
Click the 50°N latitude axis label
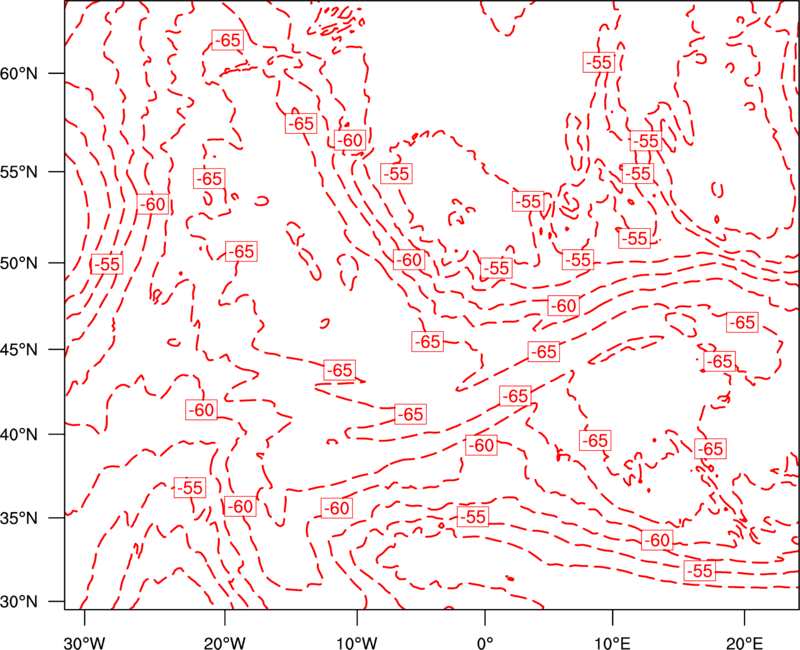[x=19, y=263]
